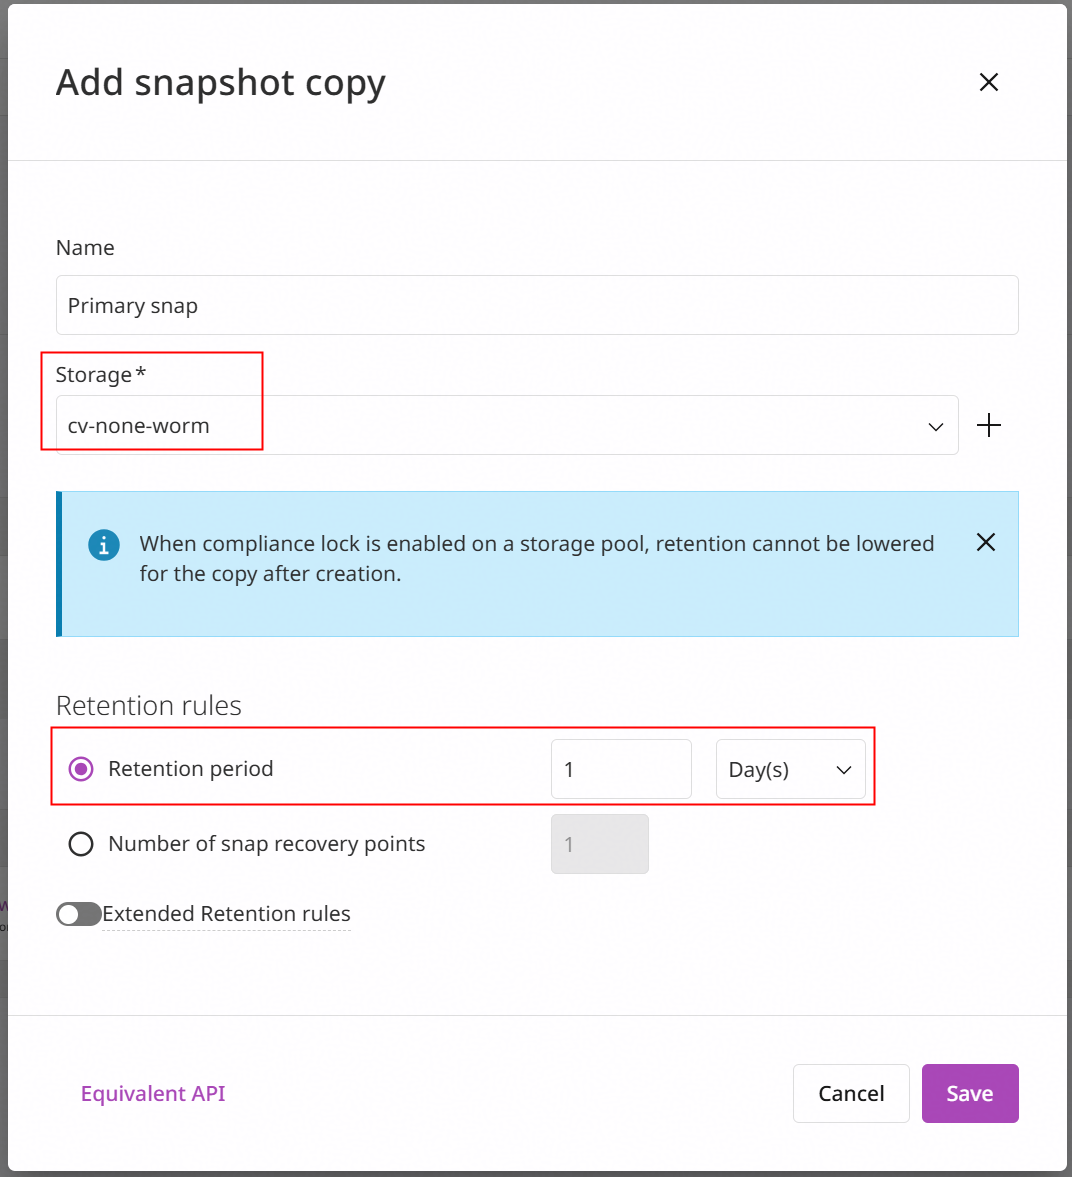The height and width of the screenshot is (1177, 1072).
Task: Select Number of snap recovery points radio
Action: pos(81,844)
